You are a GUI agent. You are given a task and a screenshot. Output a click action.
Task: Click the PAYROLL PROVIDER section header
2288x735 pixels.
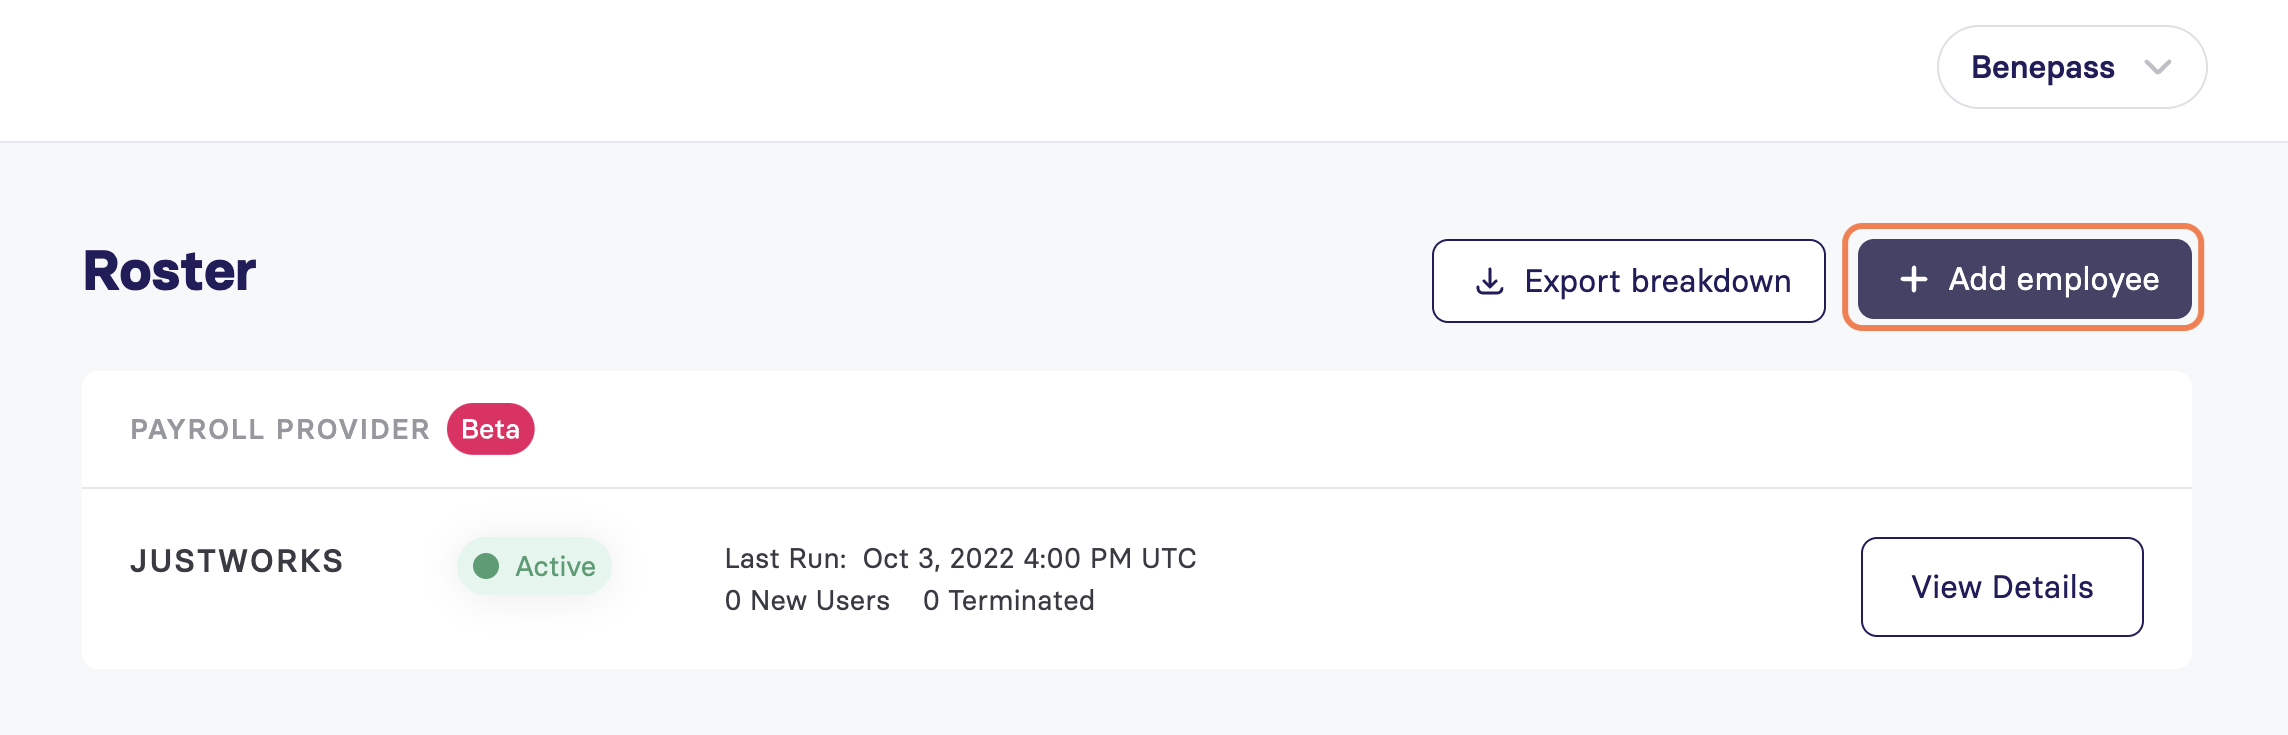point(280,429)
